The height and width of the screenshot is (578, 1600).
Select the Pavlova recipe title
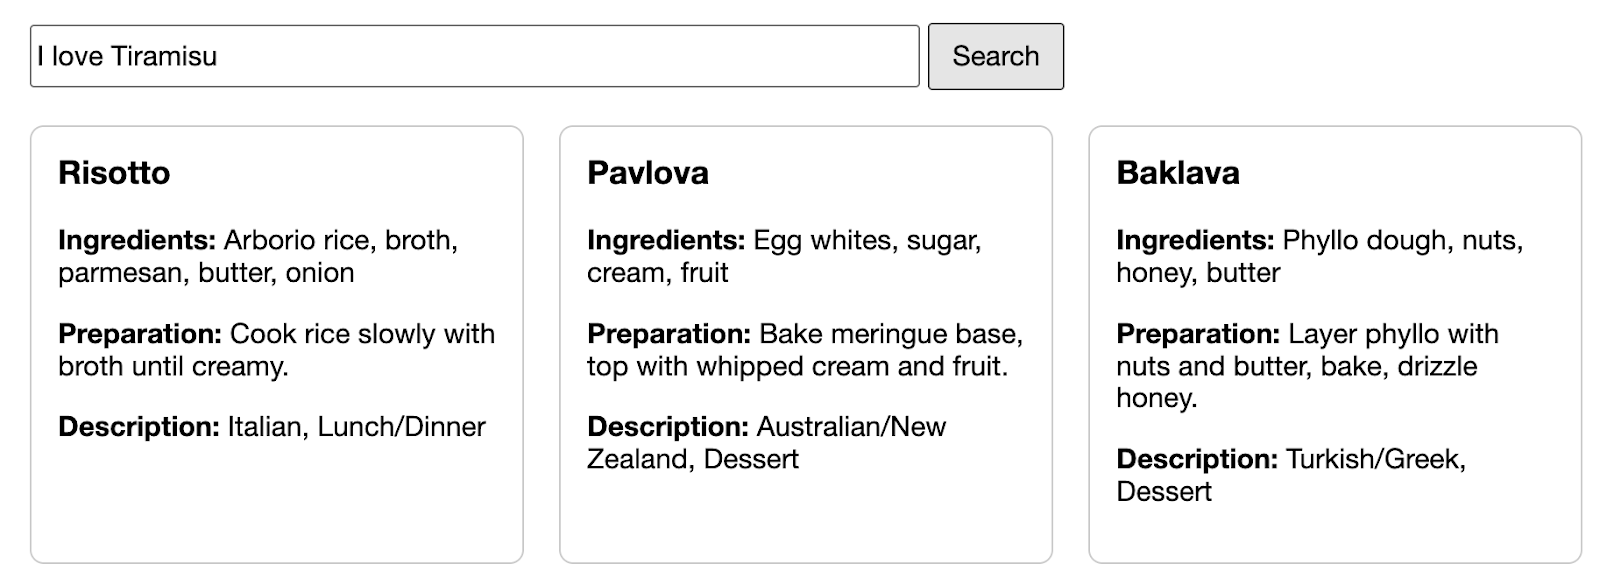click(x=648, y=173)
